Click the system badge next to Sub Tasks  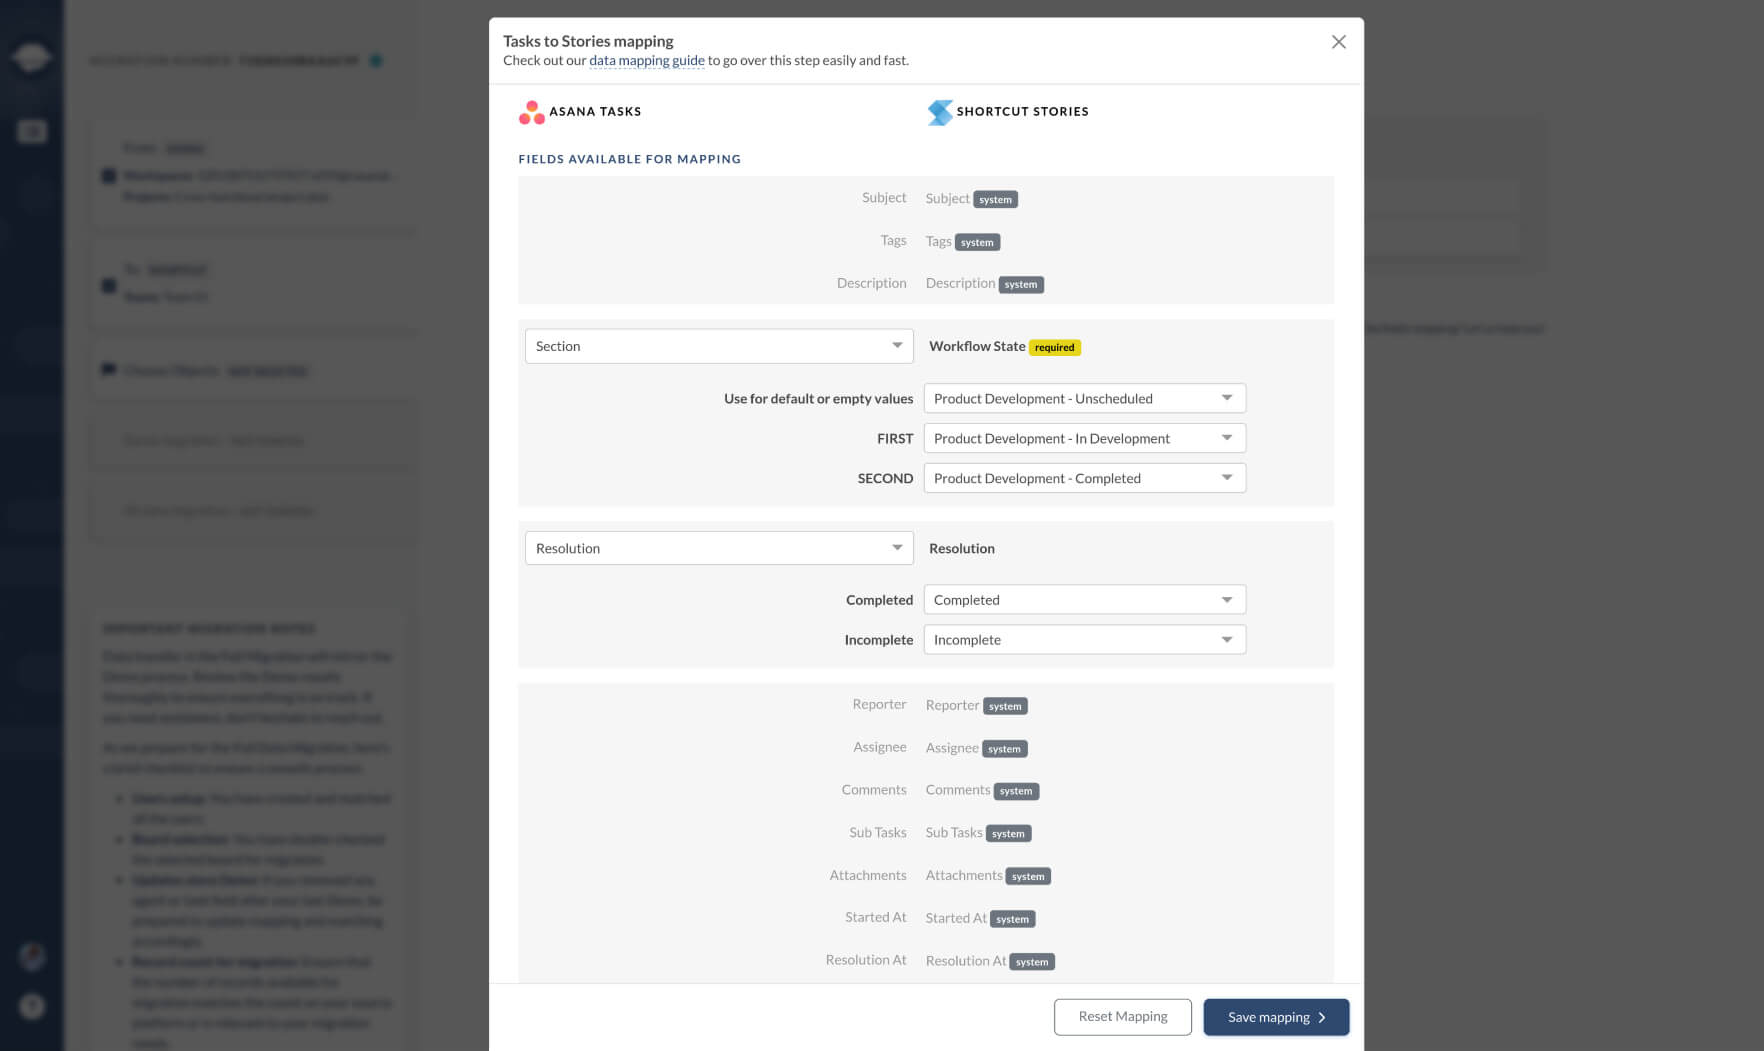click(x=1008, y=834)
